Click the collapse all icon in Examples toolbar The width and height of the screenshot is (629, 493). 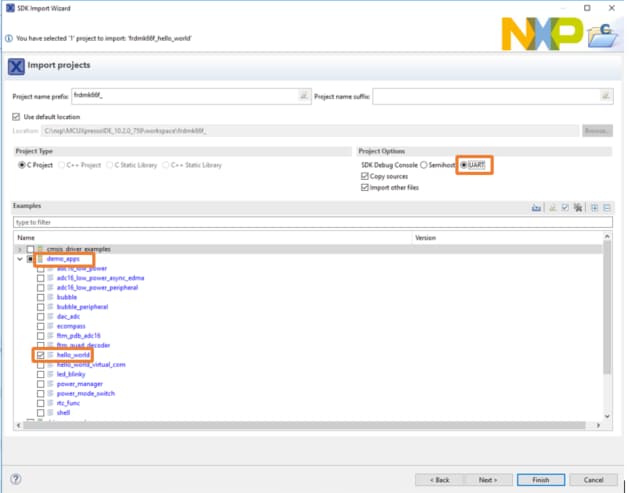pos(606,207)
